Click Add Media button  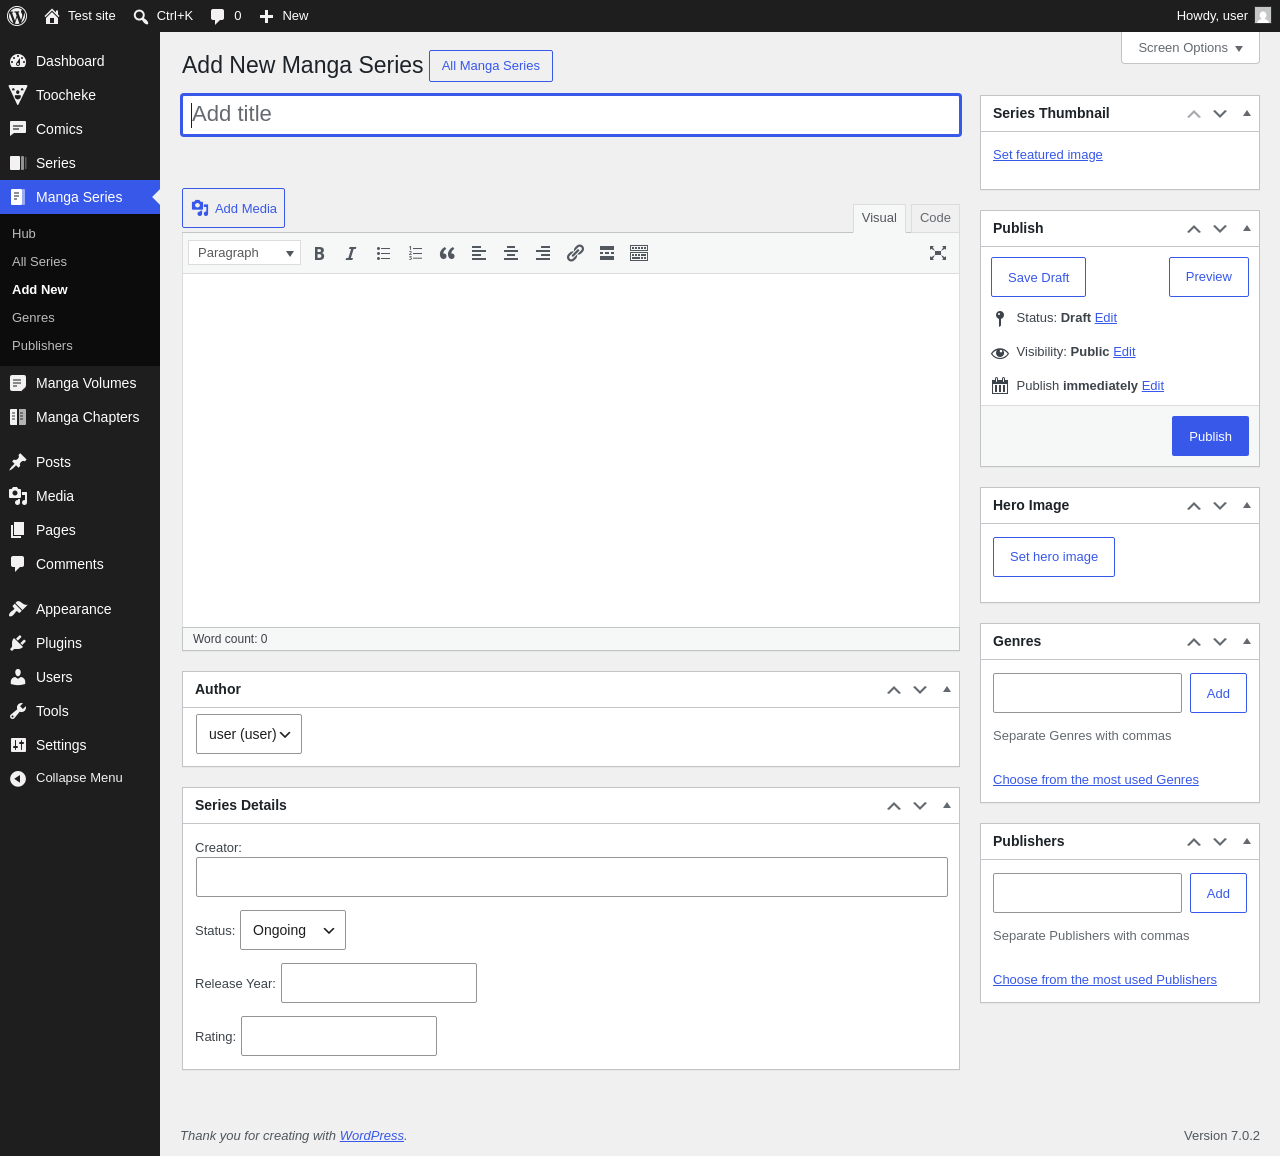(x=233, y=208)
